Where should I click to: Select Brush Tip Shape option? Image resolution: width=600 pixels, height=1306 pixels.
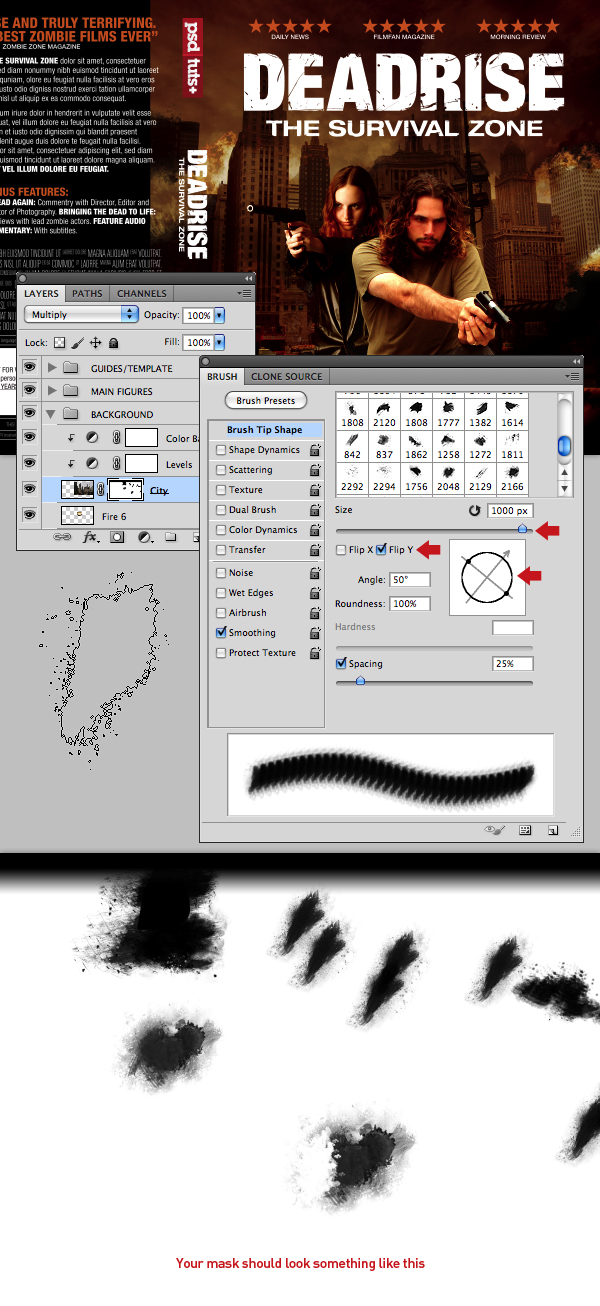265,430
